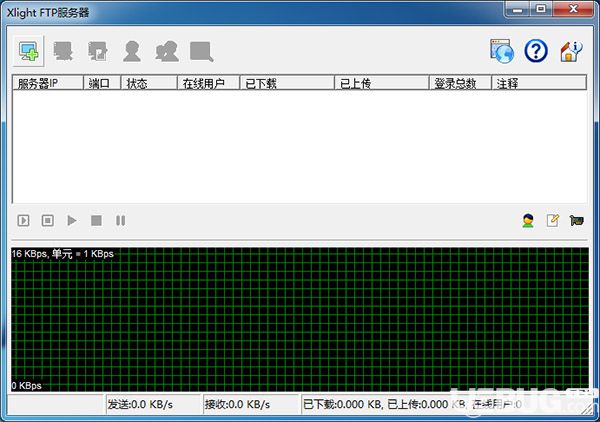Viewport: 600px width, 422px height.
Task: Click 已下载:0.000 KB status bar entry
Action: click(x=342, y=404)
